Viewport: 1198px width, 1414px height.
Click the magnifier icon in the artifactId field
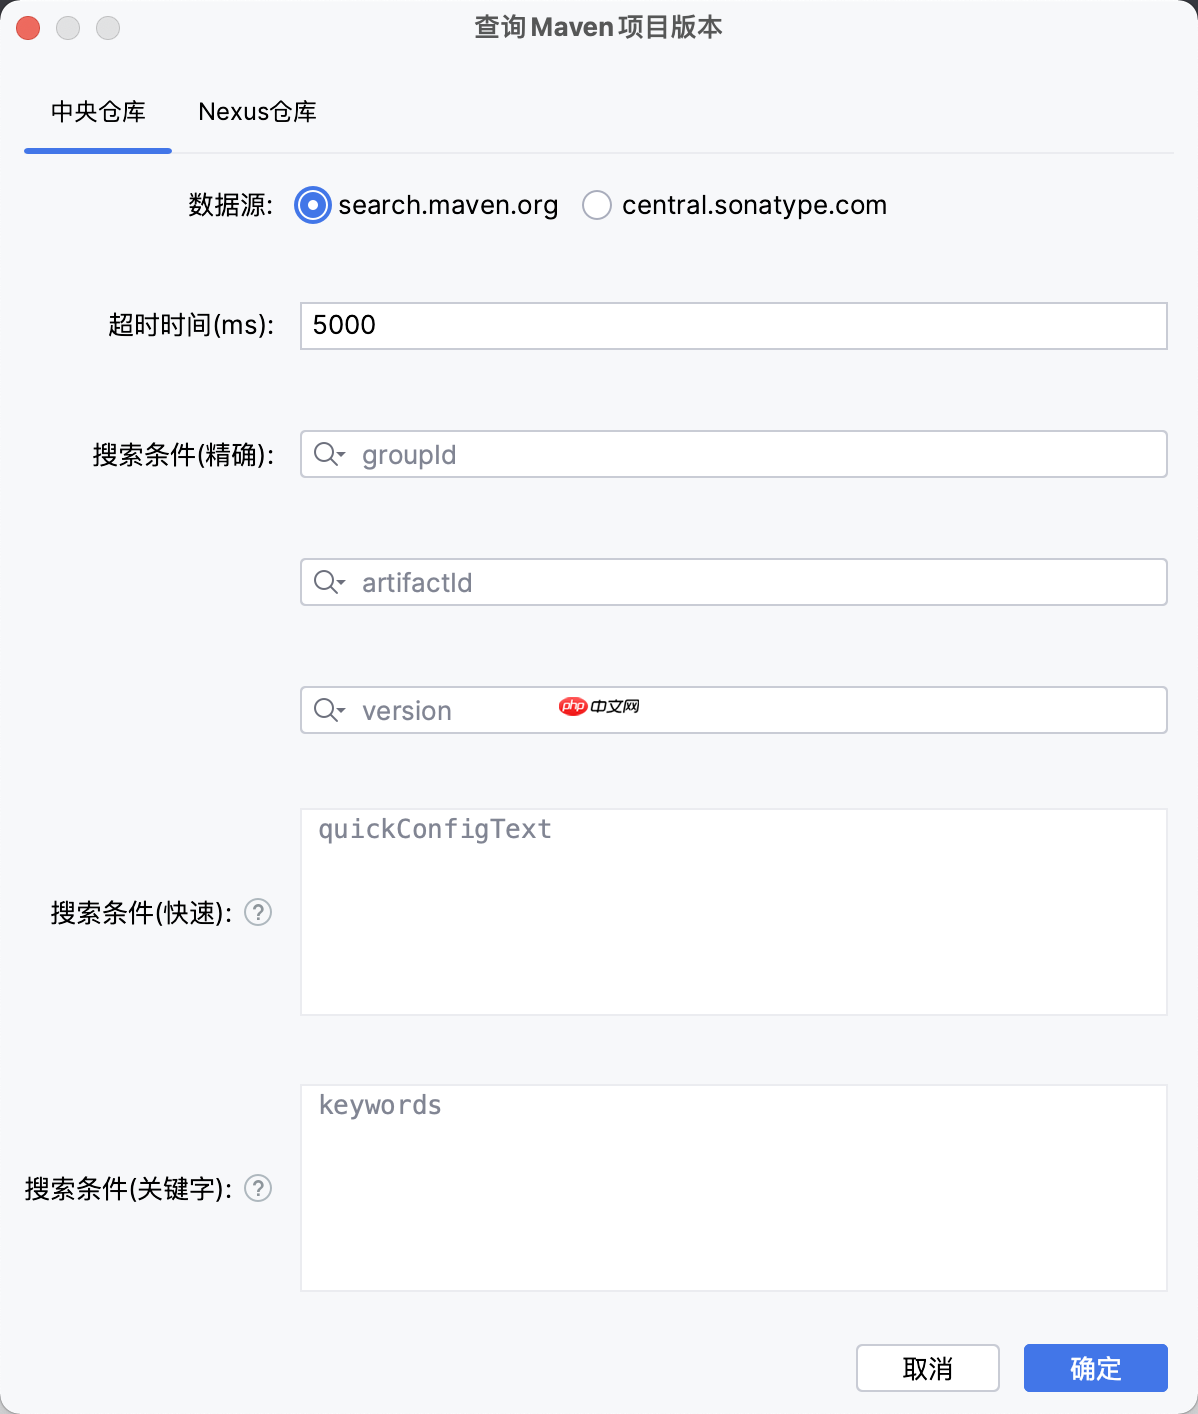(326, 582)
